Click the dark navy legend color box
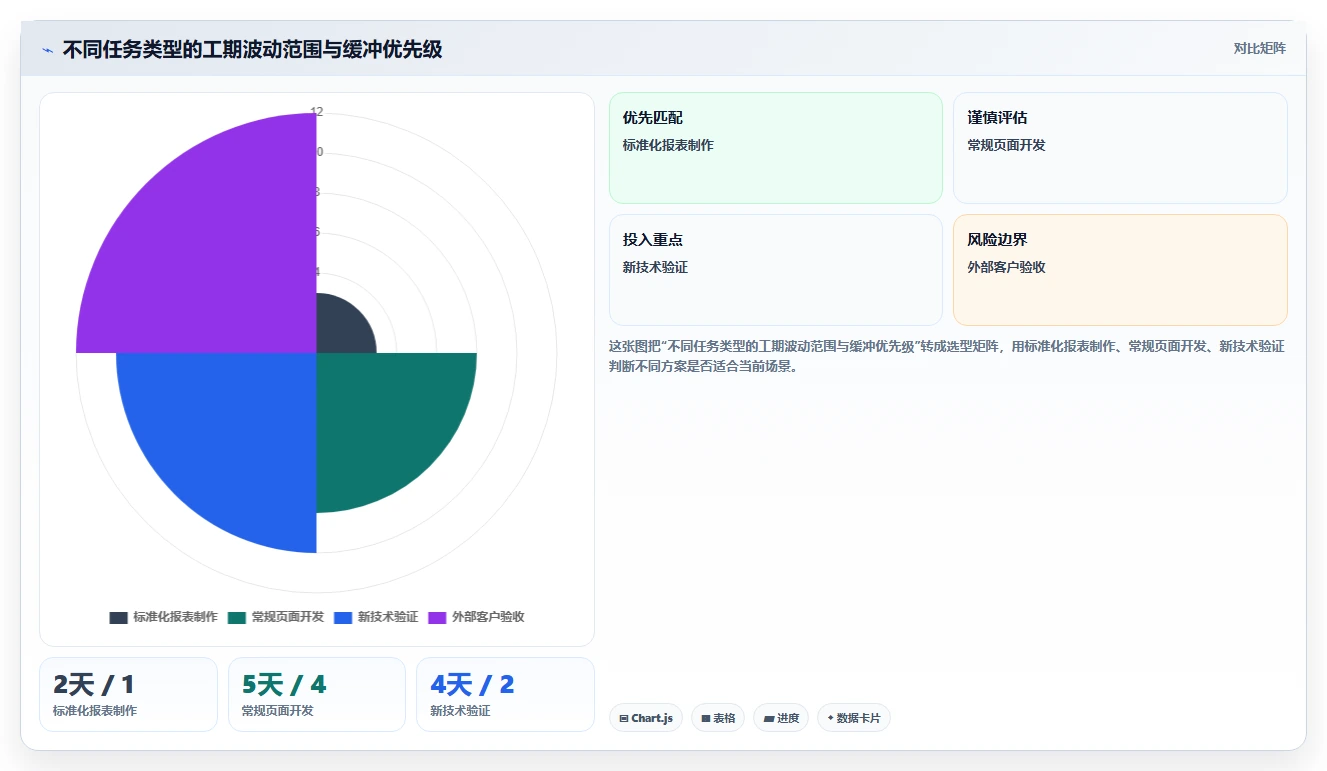The image size is (1327, 771). [118, 617]
